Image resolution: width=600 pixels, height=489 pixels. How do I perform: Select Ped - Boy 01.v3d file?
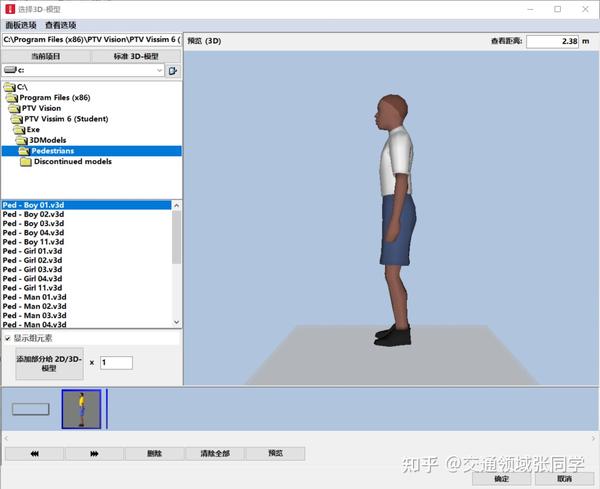click(x=86, y=205)
